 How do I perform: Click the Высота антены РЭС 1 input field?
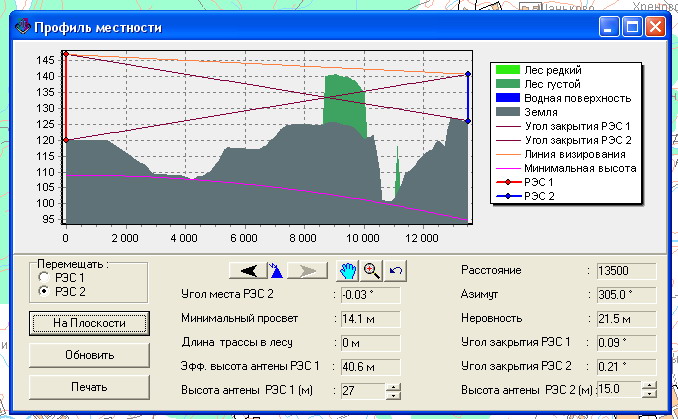357,390
